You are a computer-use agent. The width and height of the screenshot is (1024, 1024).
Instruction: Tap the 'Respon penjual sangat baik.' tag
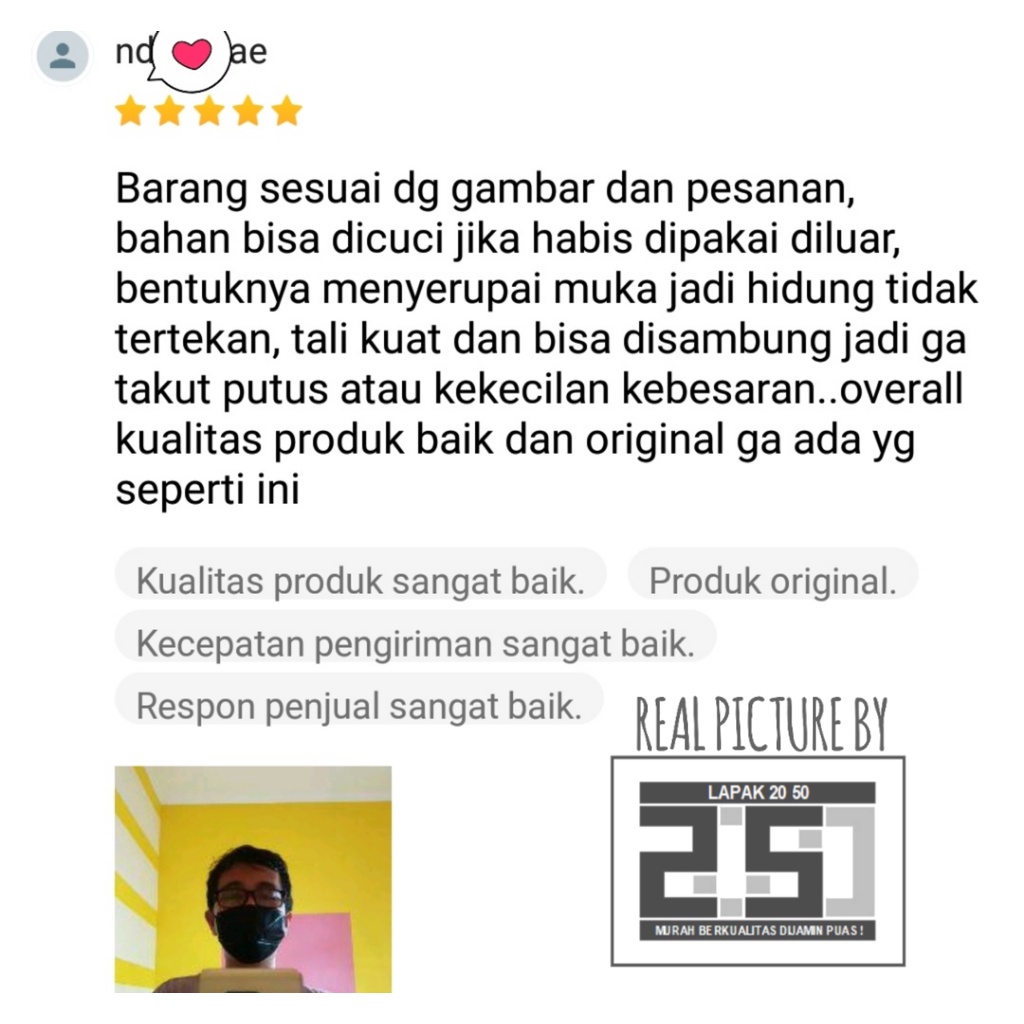coord(359,705)
